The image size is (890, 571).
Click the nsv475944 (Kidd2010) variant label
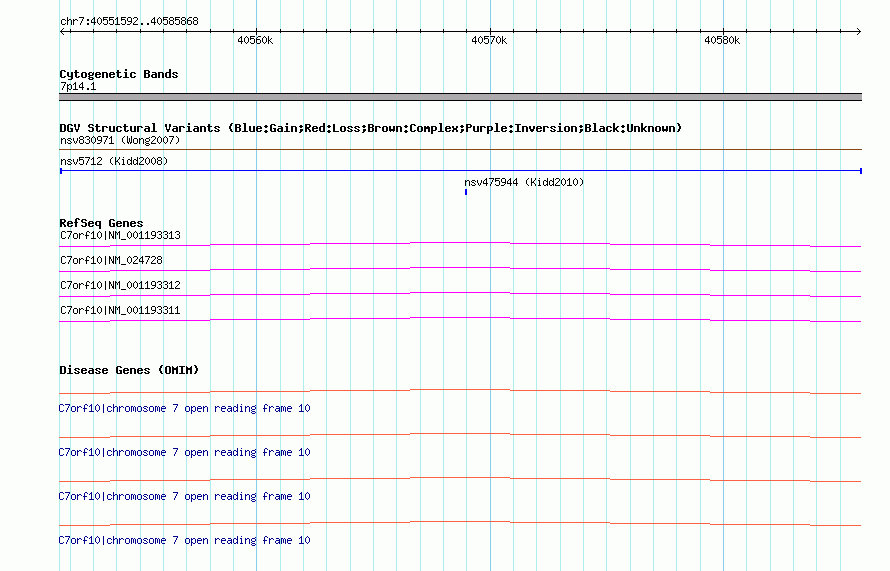524,182
